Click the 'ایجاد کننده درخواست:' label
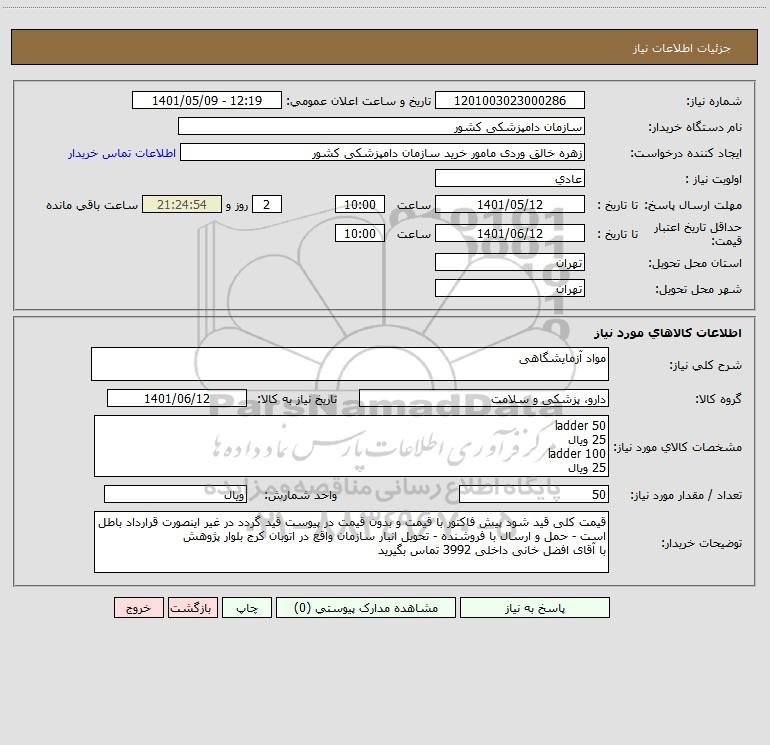Viewport: 770px width, 745px height. (x=686, y=153)
